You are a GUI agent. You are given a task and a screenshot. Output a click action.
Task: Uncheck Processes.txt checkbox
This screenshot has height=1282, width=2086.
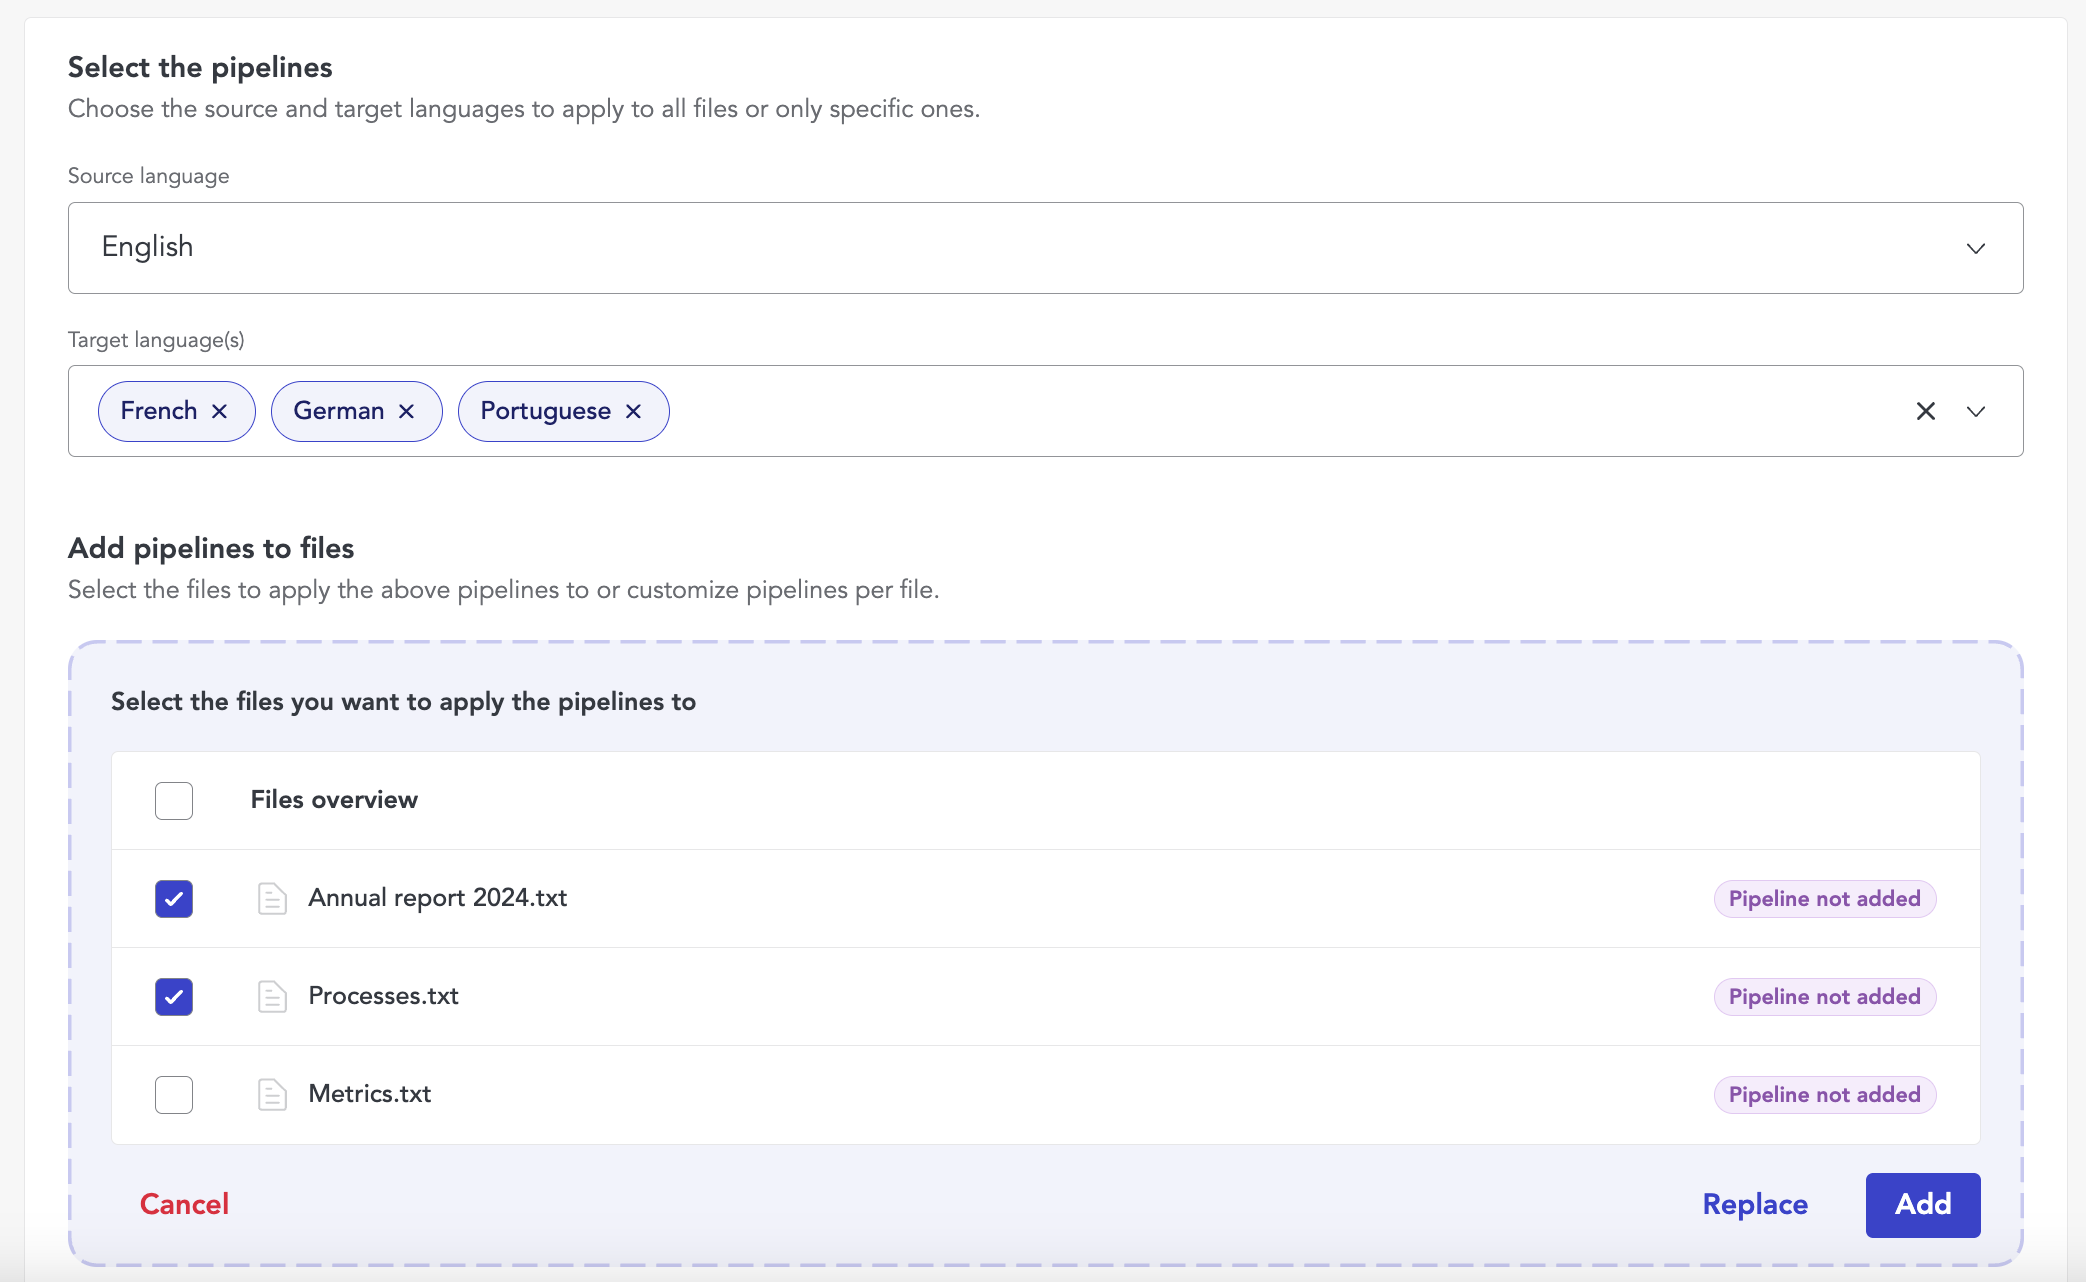(x=174, y=996)
